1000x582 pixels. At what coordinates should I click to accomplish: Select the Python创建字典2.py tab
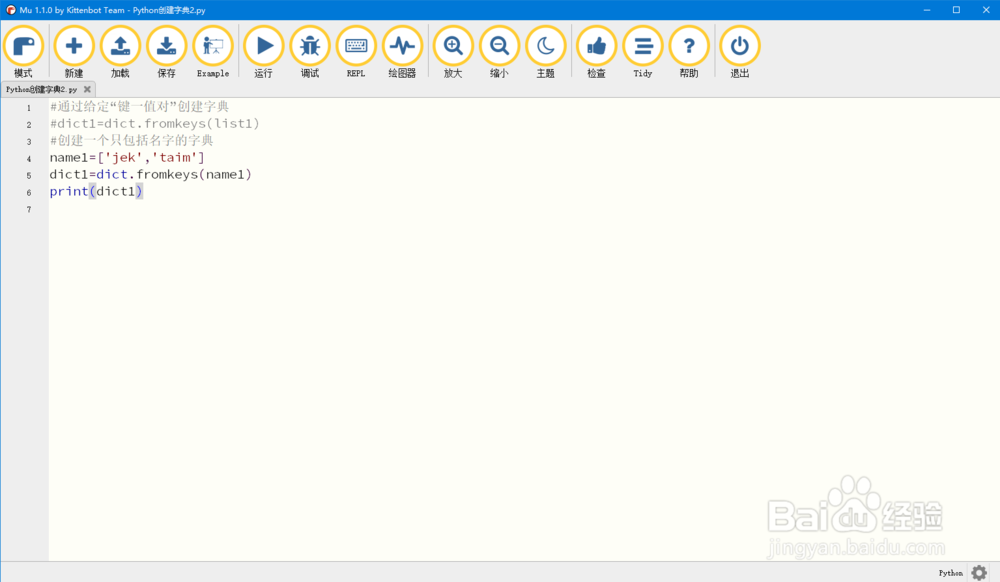(40, 88)
